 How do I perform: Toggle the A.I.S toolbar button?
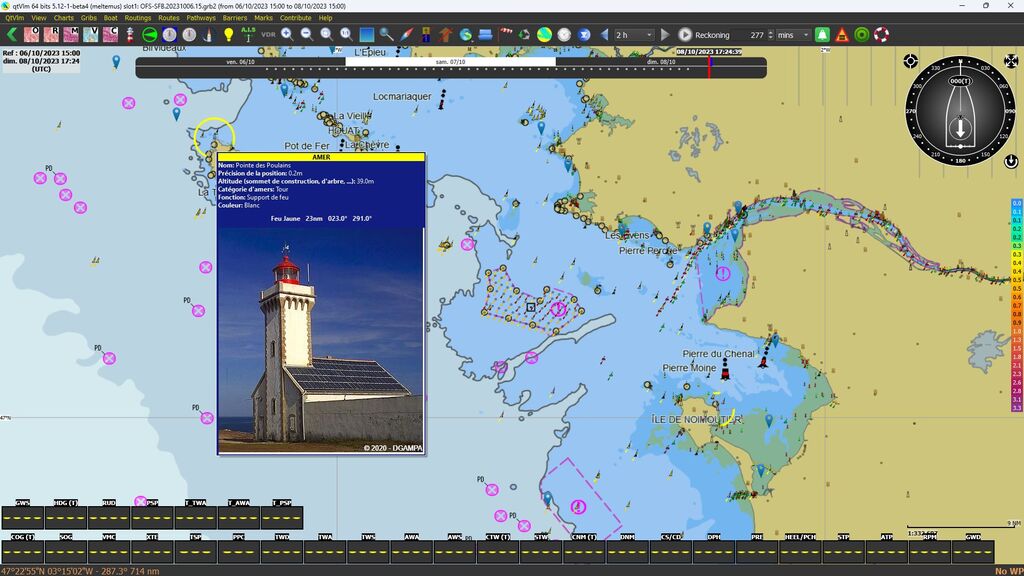pos(248,35)
